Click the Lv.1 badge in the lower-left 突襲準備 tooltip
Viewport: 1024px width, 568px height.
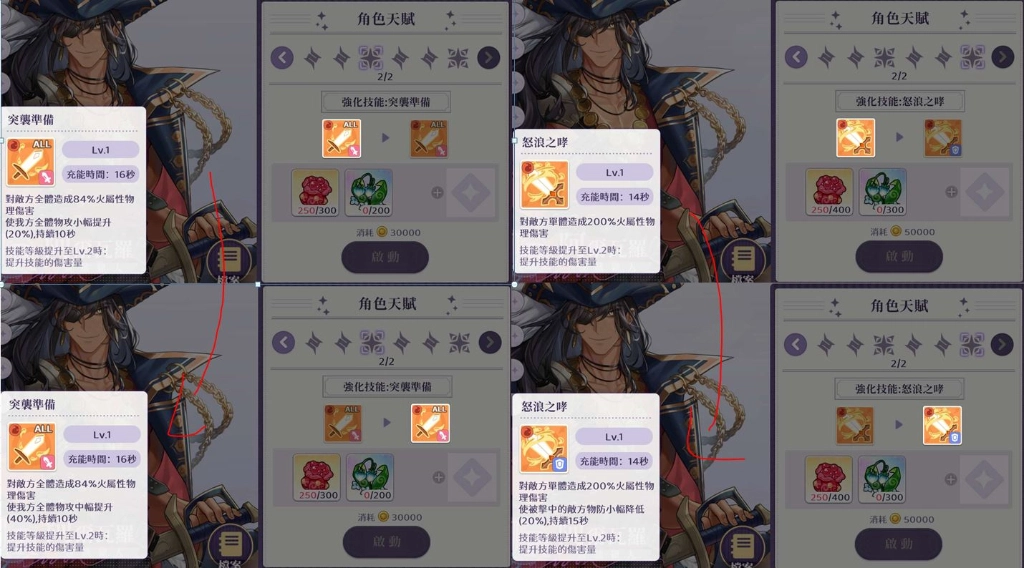click(x=102, y=434)
